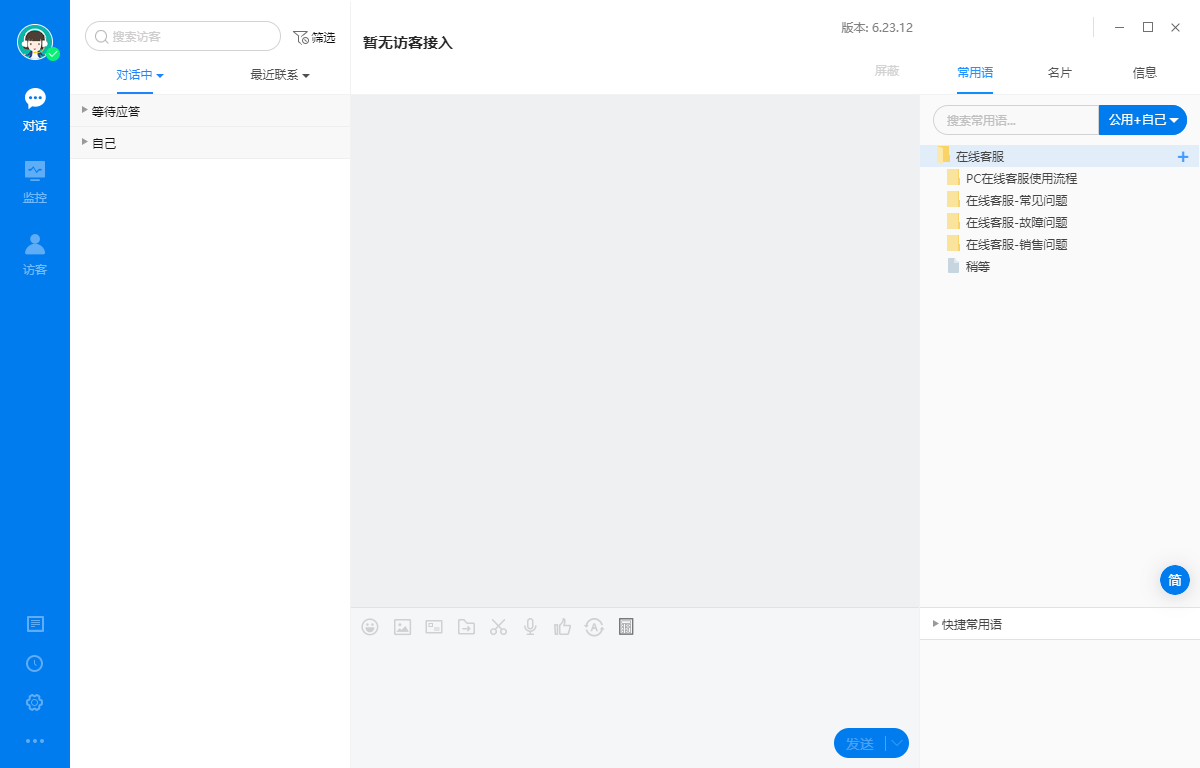Click the send image icon
Viewport: 1200px width, 768px height.
[402, 626]
